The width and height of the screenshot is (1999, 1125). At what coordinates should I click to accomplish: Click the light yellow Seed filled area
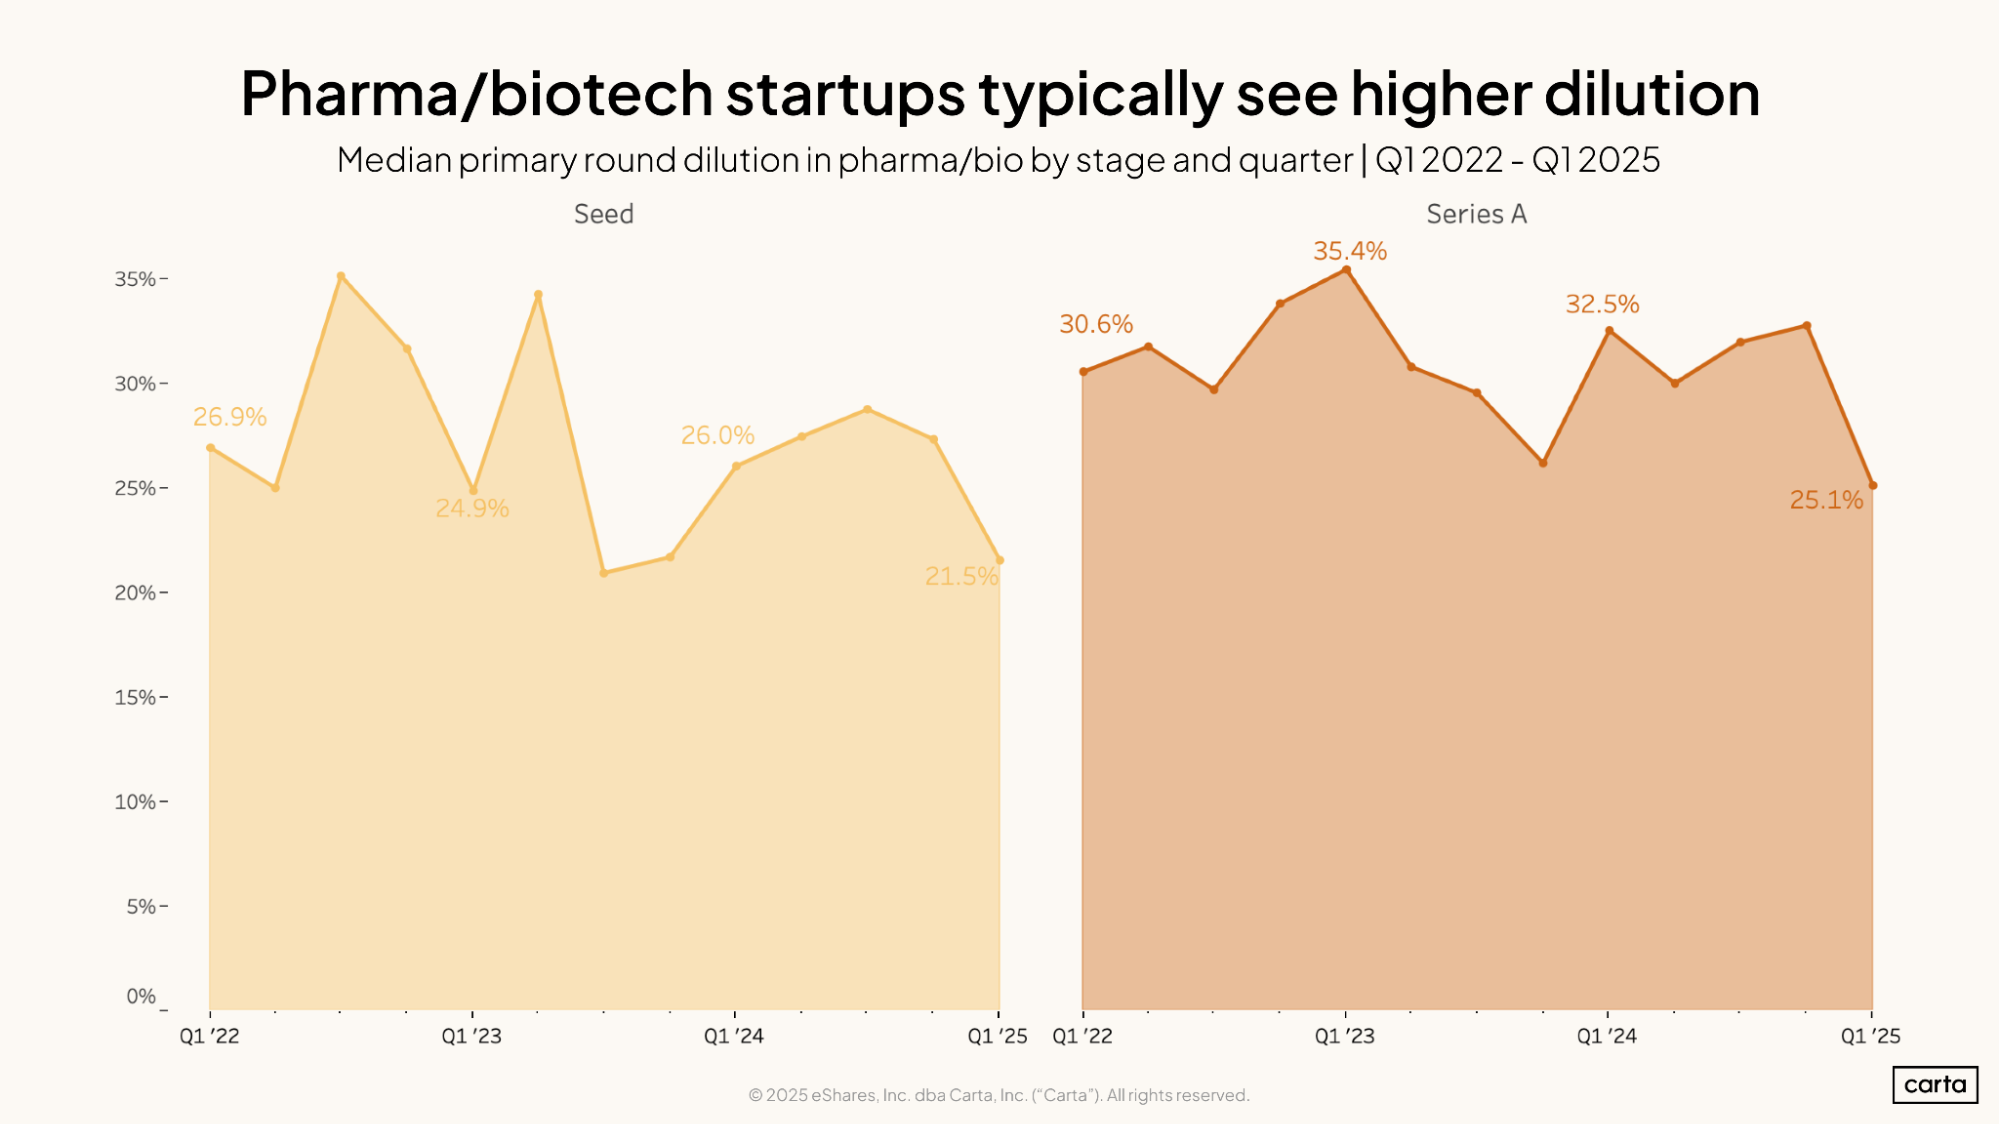pos(600,780)
